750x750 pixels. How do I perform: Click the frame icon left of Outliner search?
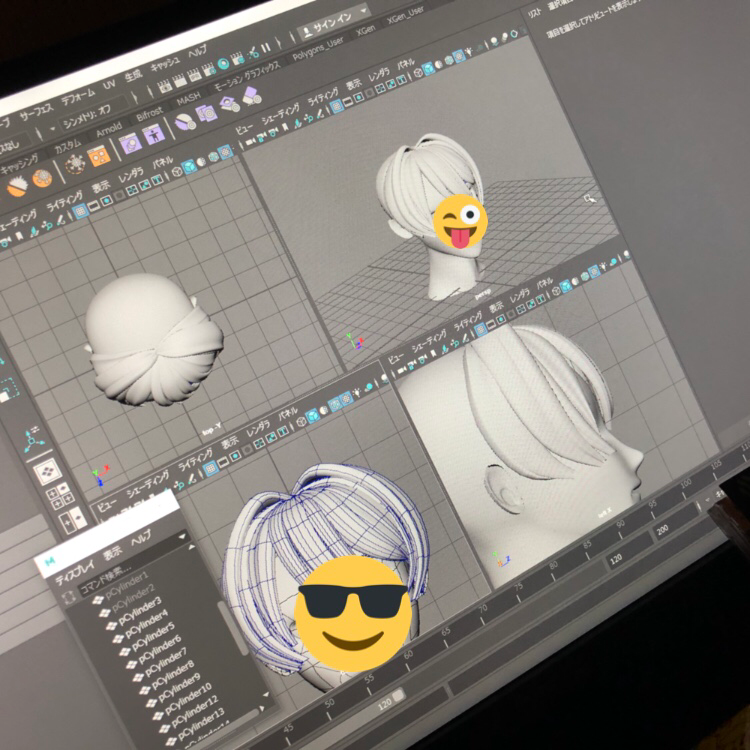pyautogui.click(x=68, y=597)
